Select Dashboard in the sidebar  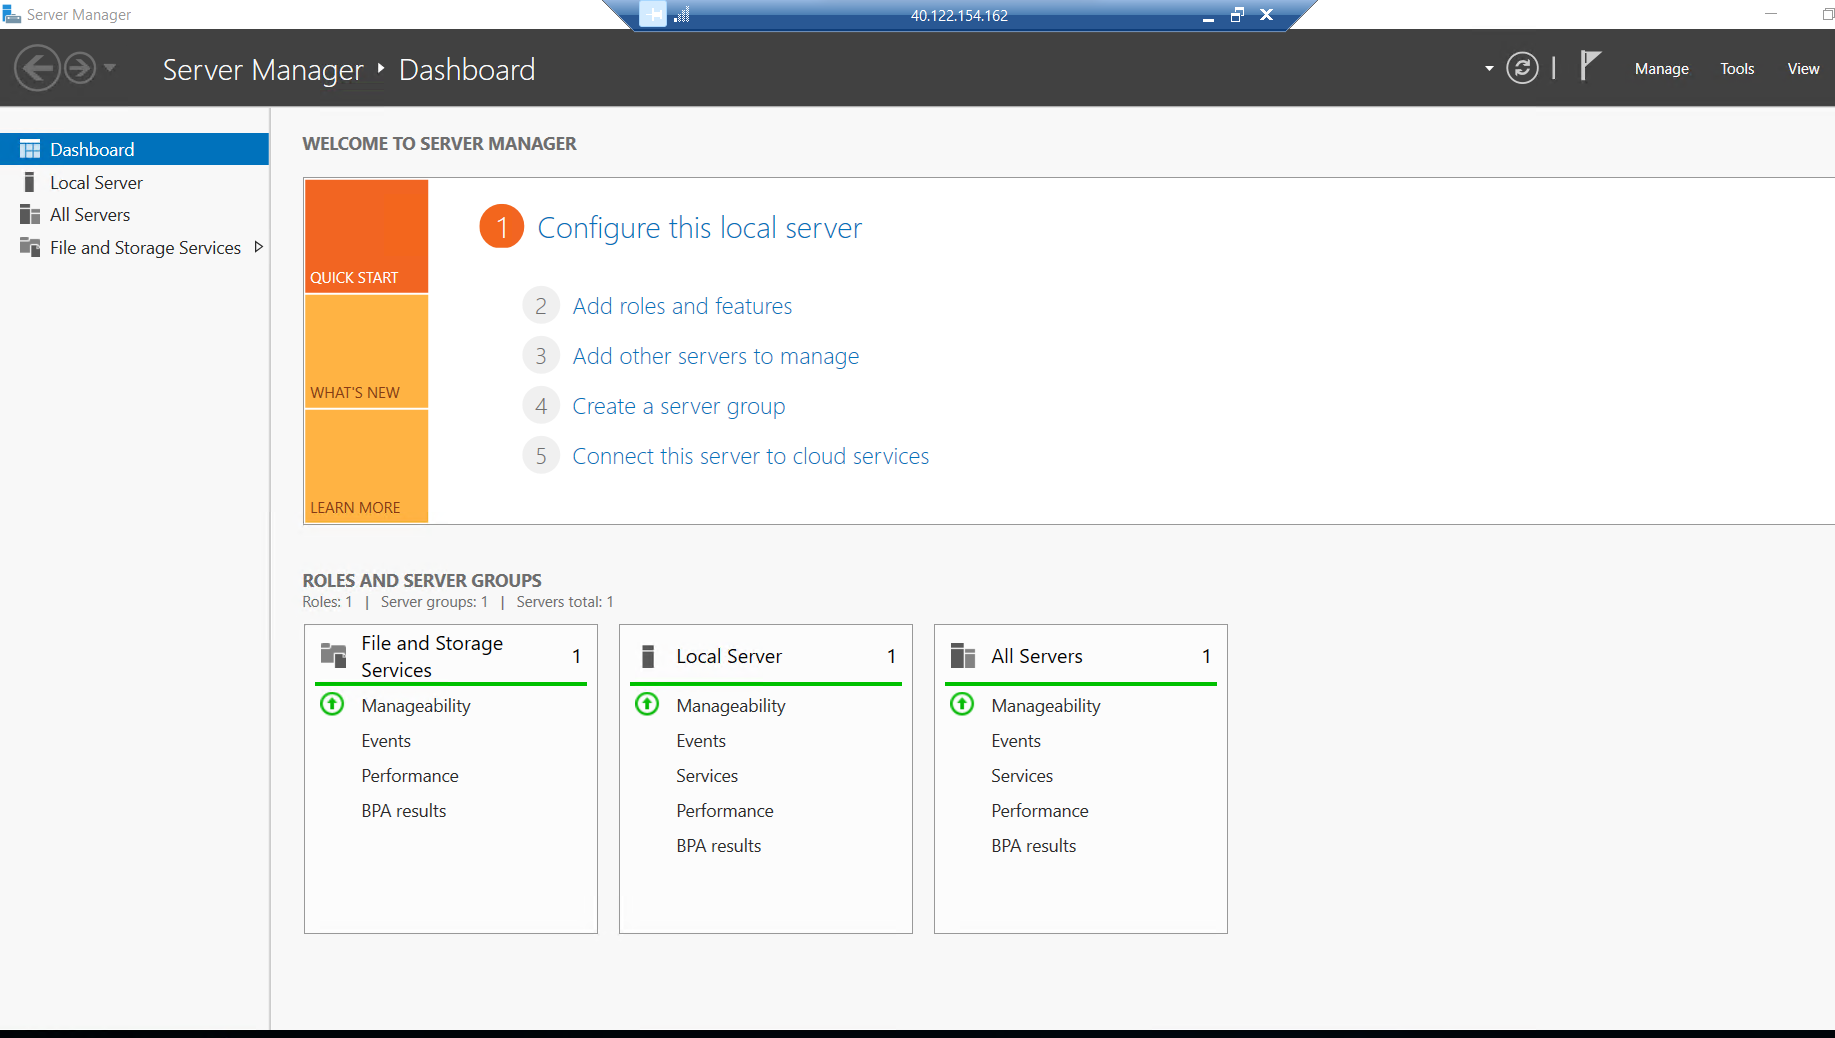[134, 149]
